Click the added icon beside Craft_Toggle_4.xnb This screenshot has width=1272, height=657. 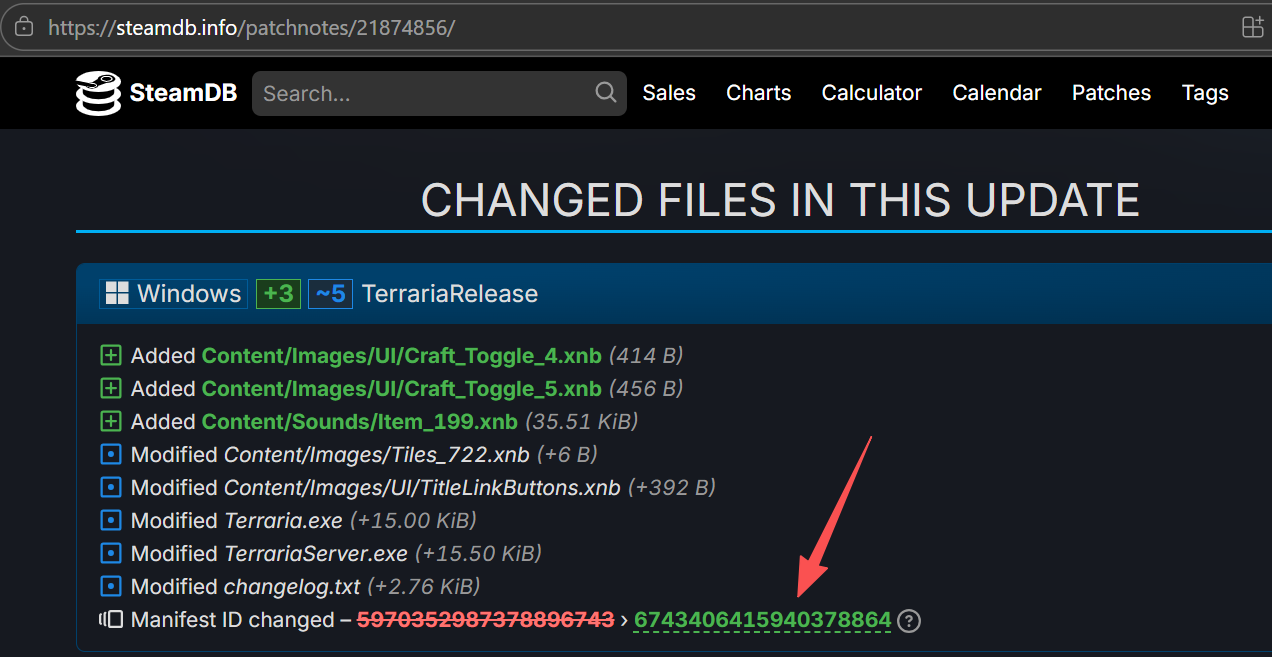pyautogui.click(x=111, y=356)
